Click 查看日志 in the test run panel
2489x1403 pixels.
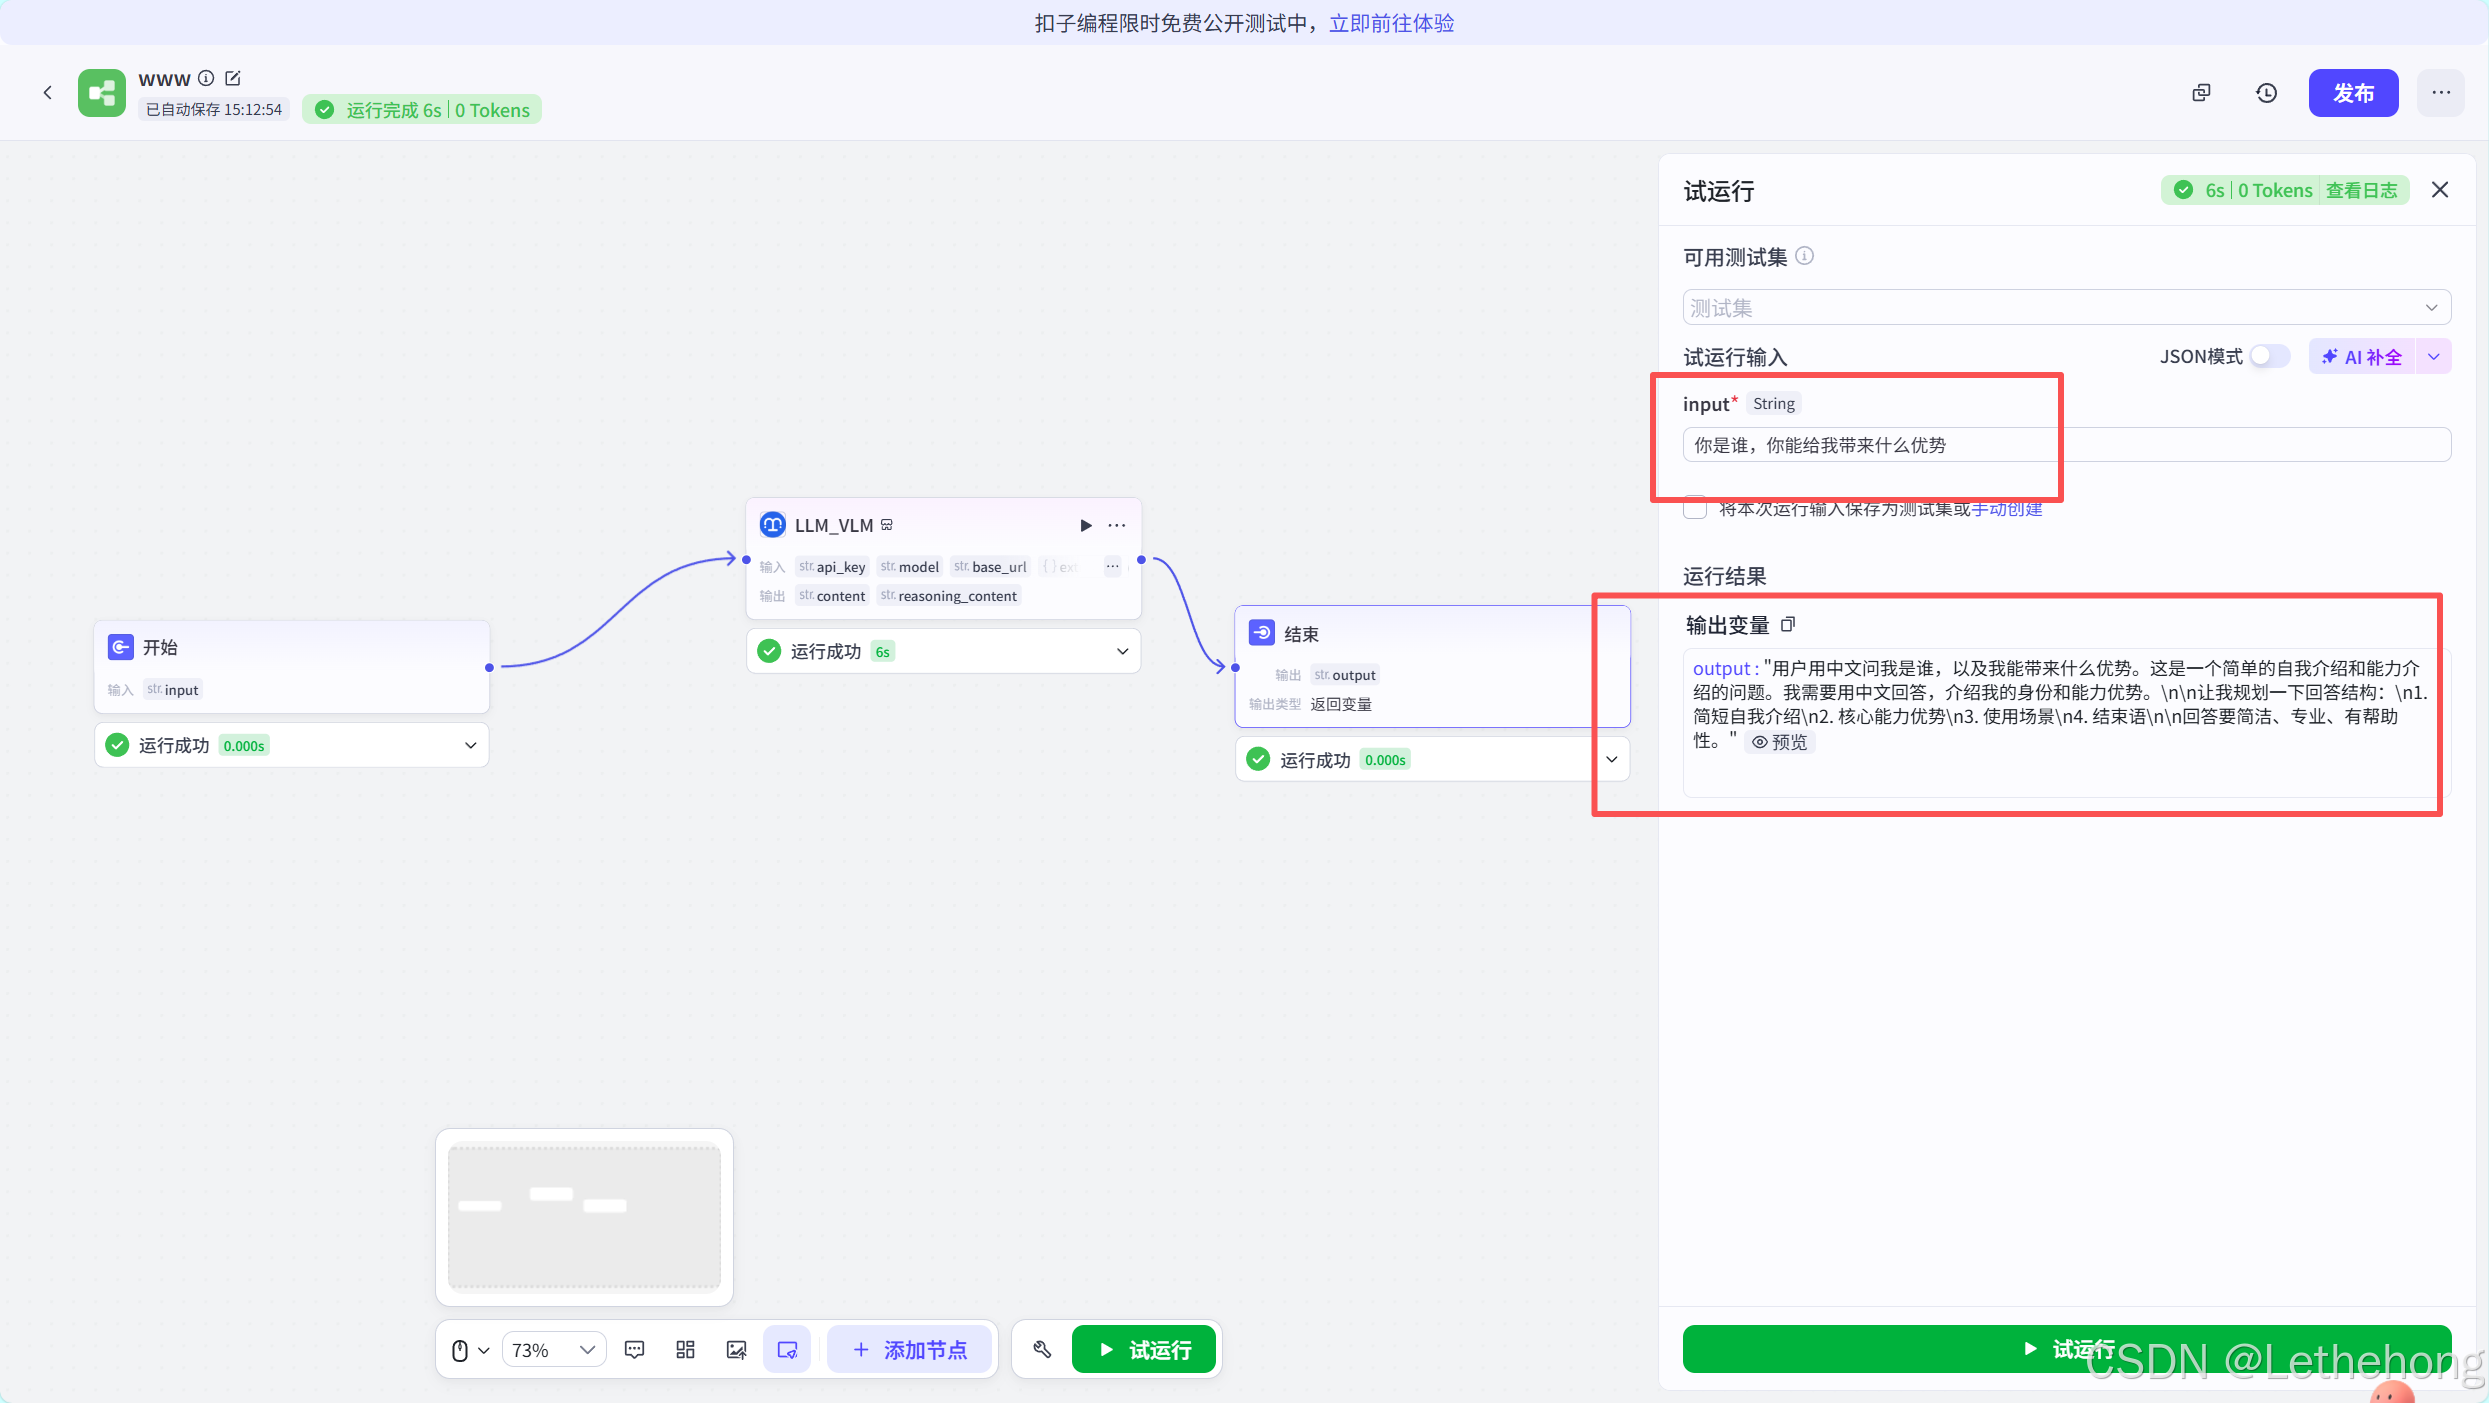click(2361, 190)
